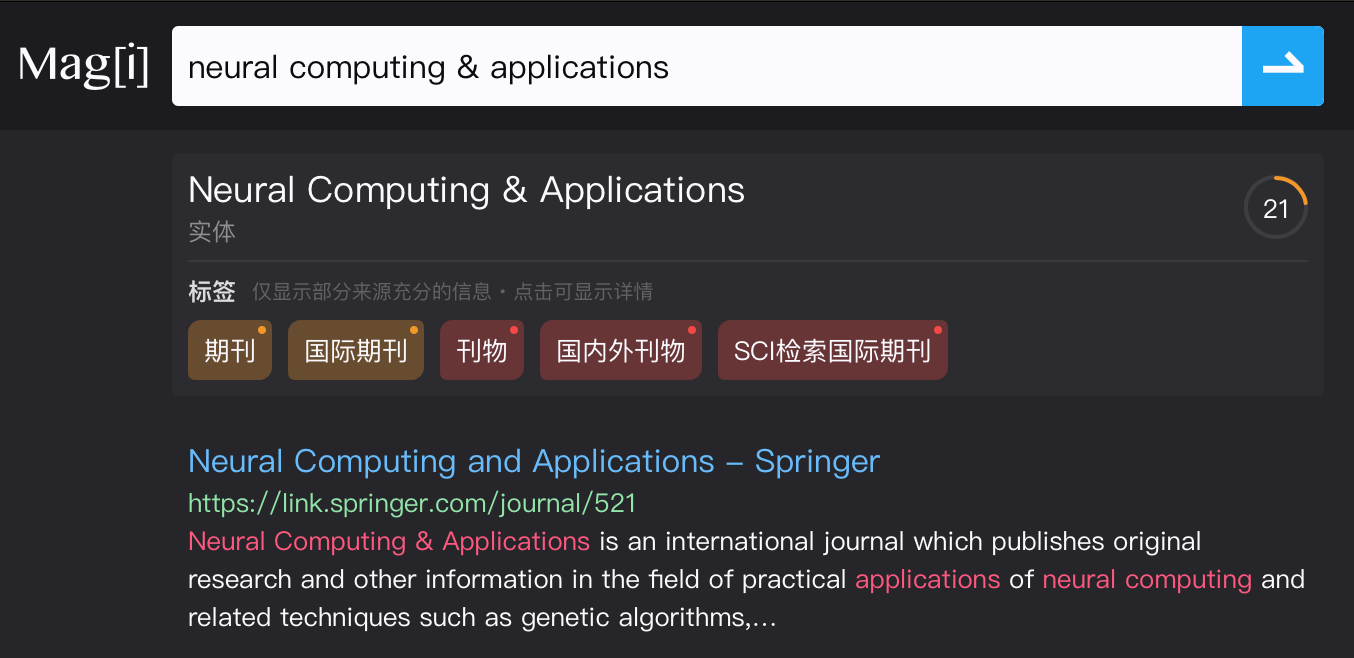Screen dimensions: 1354x658
Task: Select the 刊物 tag
Action: [482, 351]
